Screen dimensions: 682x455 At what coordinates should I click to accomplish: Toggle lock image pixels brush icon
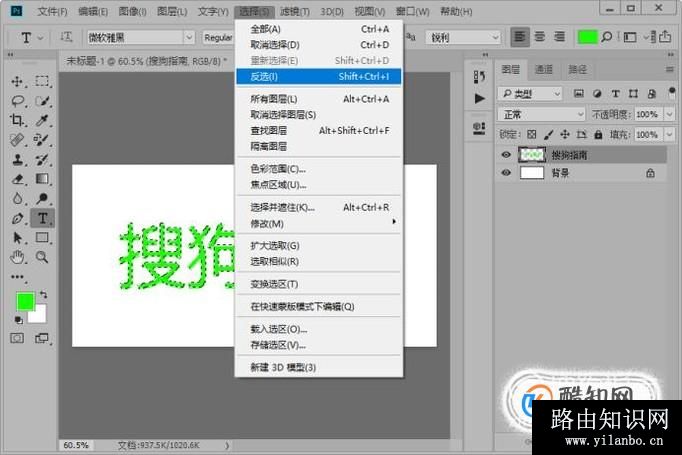click(548, 134)
